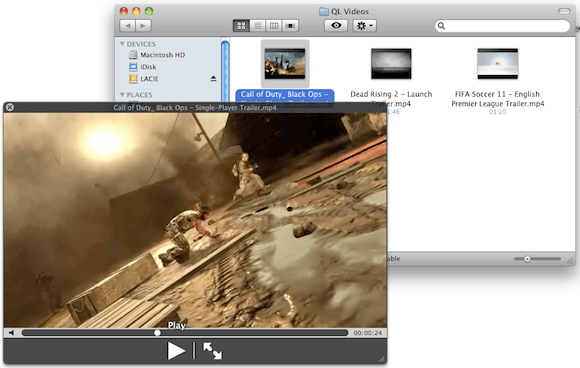Image resolution: width=580 pixels, height=368 pixels.
Task: Play the Call of Duty trailer
Action: tap(176, 351)
